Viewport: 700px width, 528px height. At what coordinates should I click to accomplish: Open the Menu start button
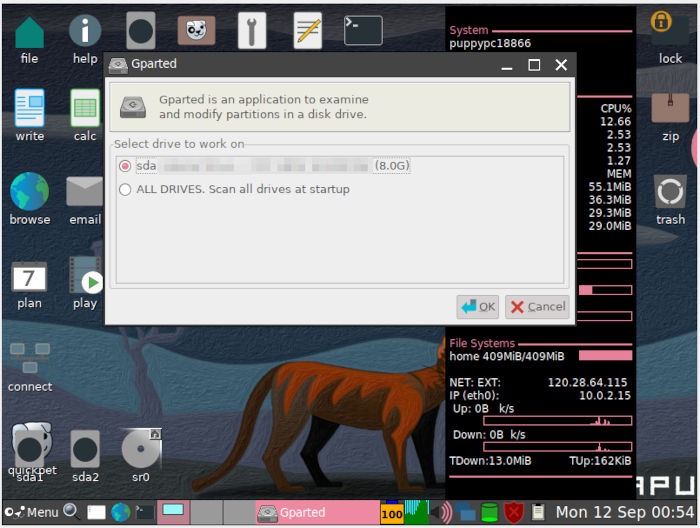tap(32, 512)
